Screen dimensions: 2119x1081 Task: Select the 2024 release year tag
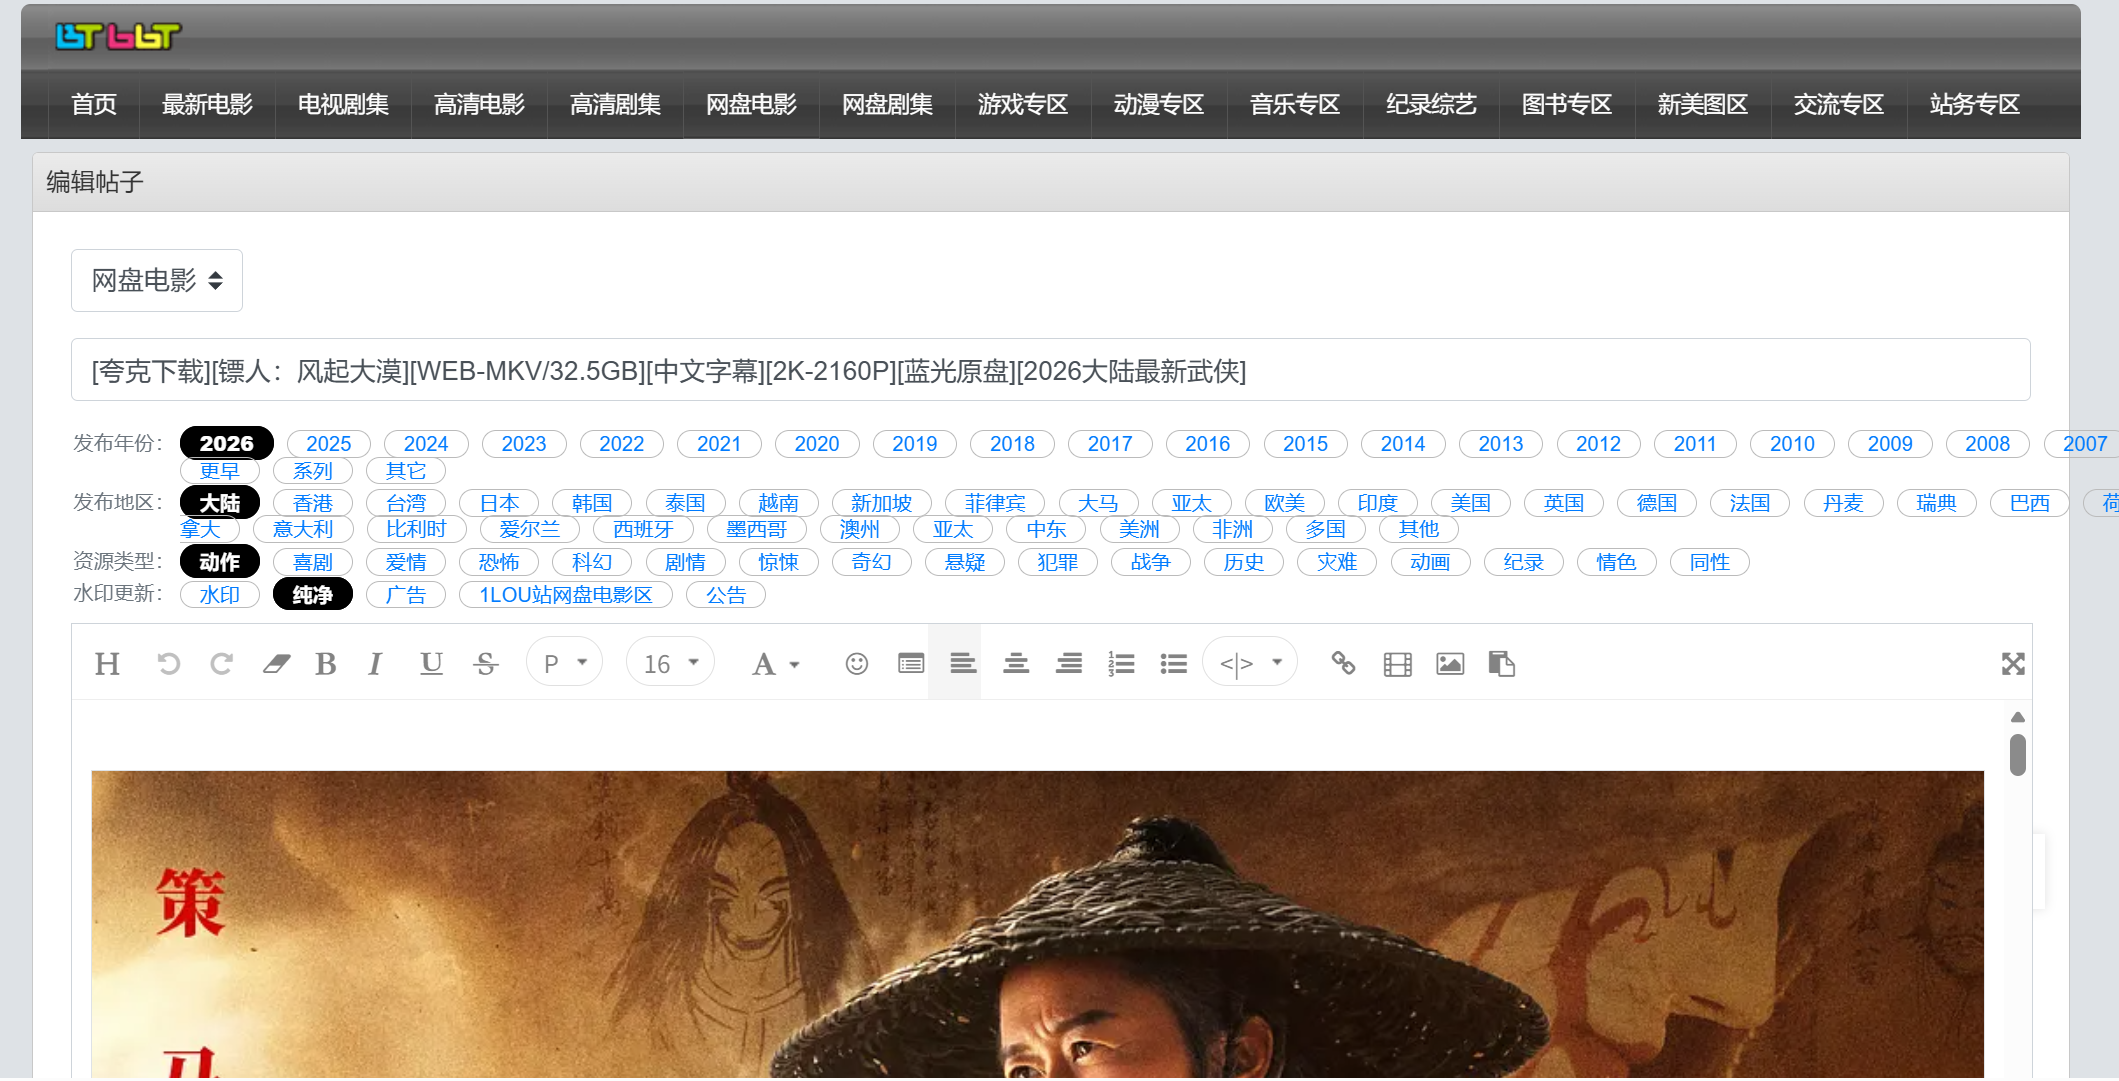426,444
